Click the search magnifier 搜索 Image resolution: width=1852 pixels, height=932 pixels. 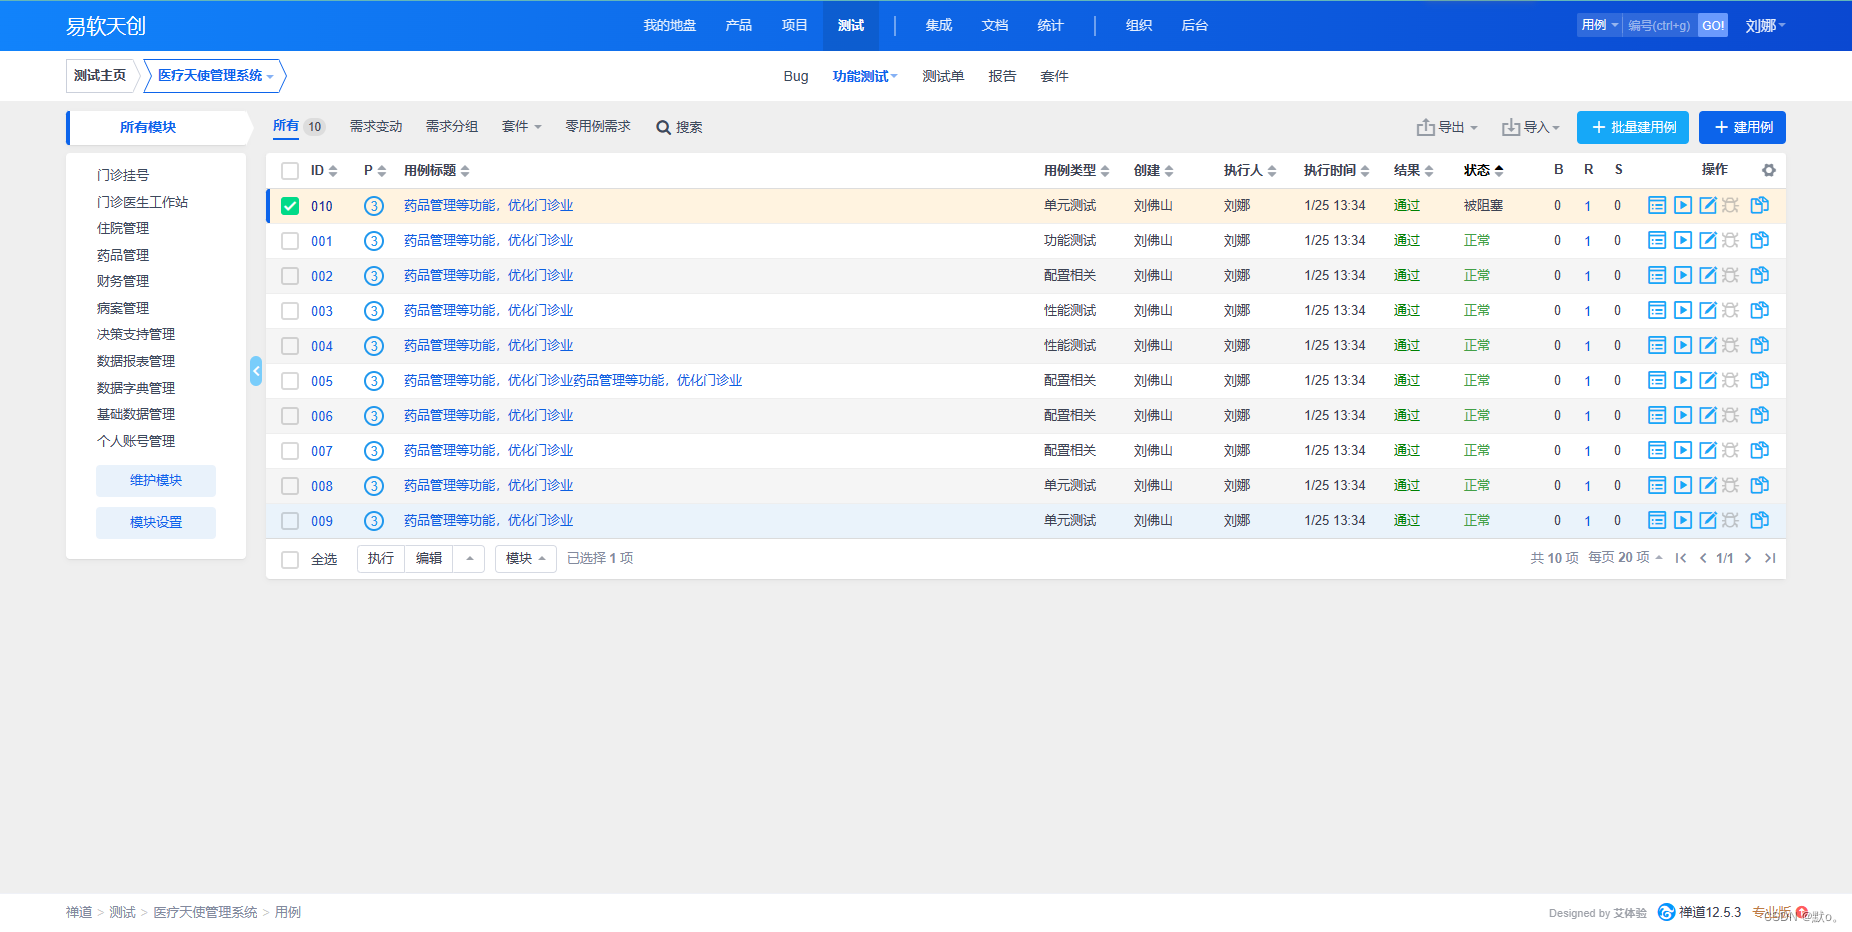pos(679,127)
